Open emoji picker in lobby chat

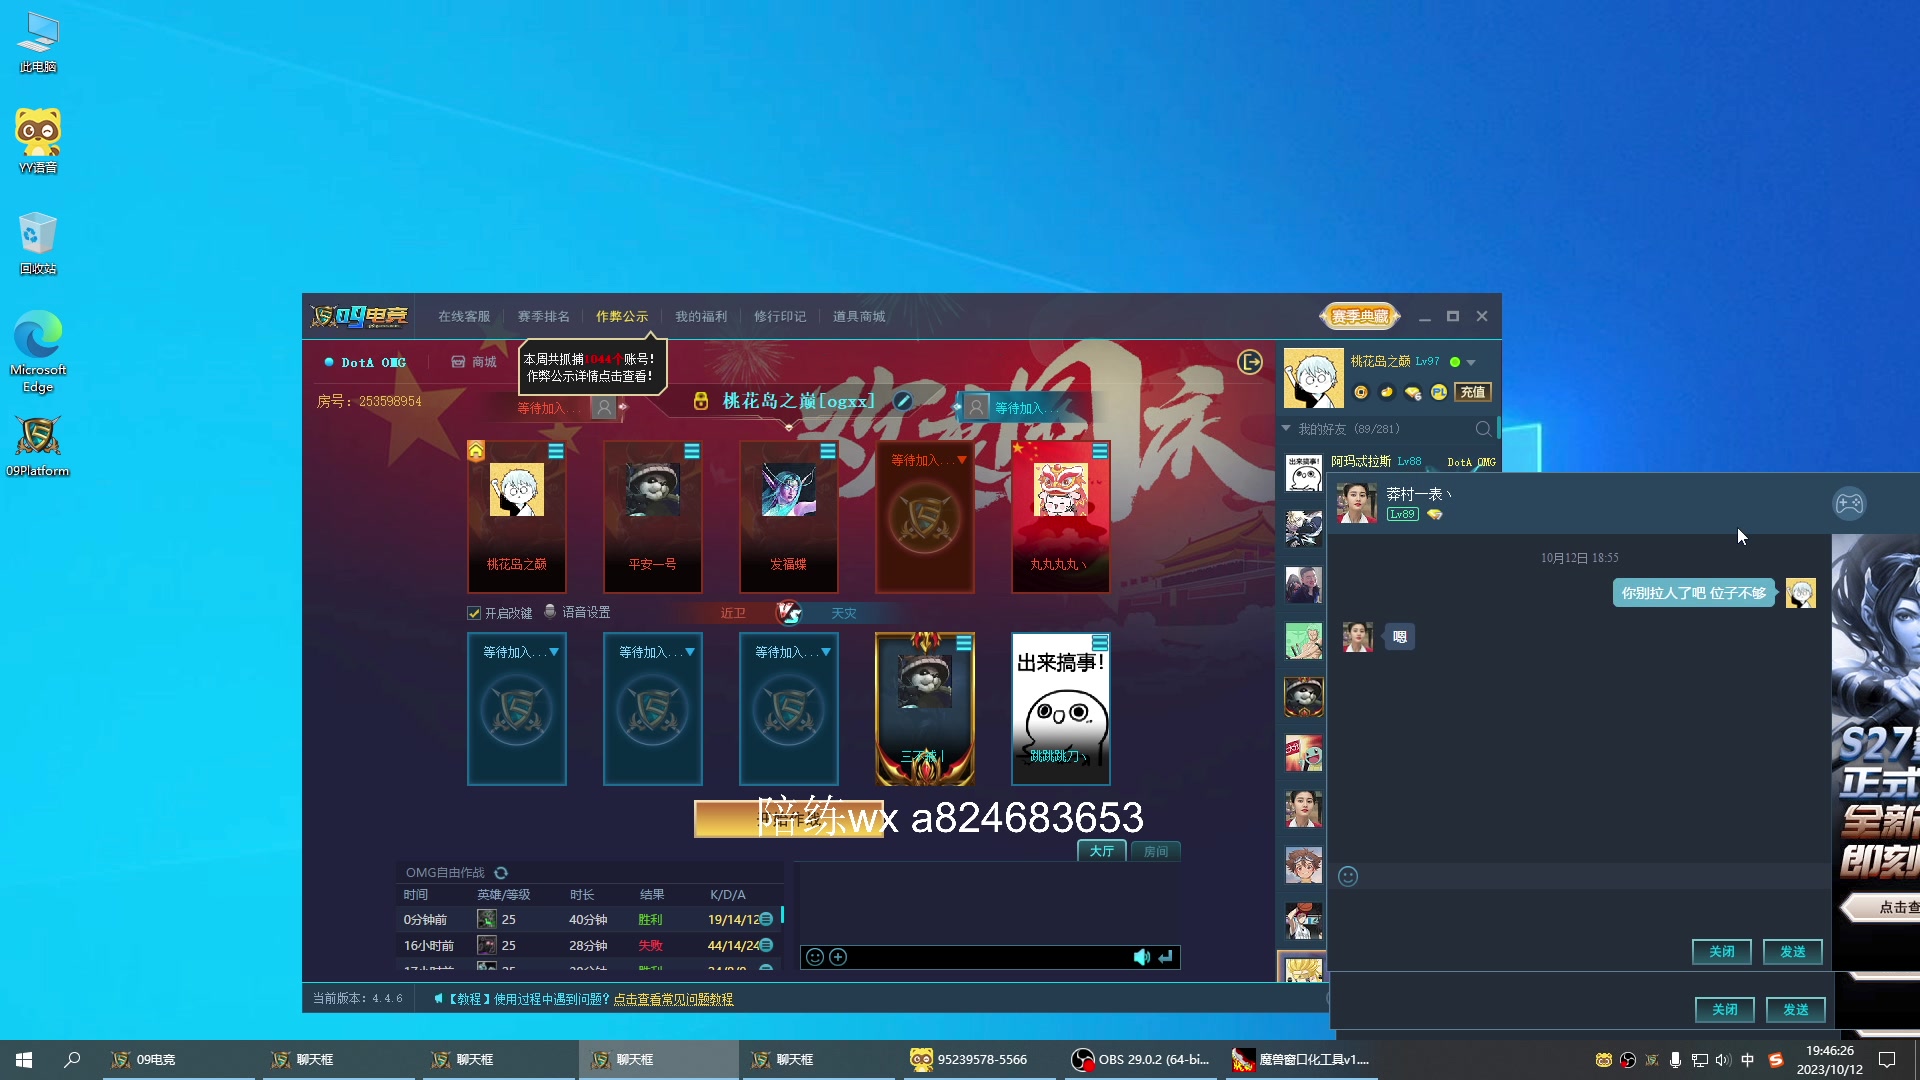(815, 957)
